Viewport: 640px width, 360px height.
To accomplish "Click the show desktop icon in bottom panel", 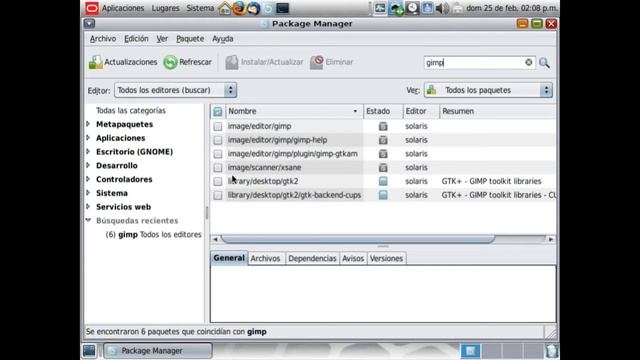I will pos(89,351).
